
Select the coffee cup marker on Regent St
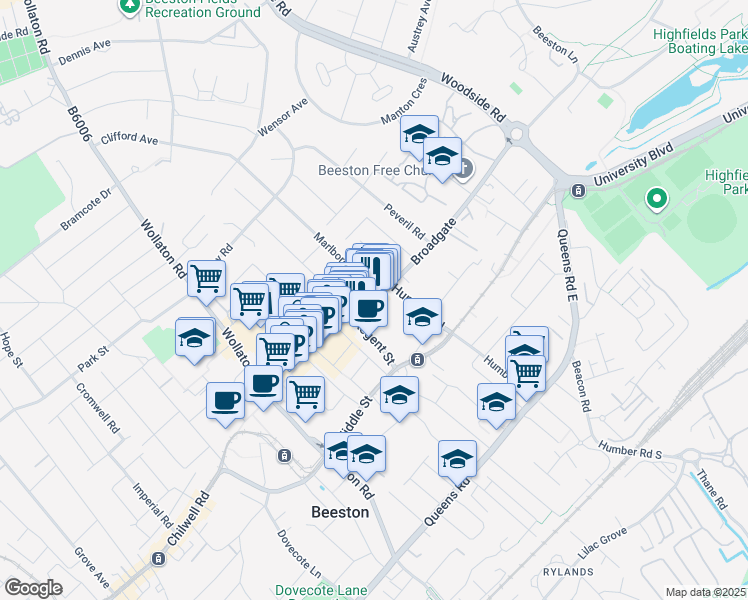click(x=367, y=309)
